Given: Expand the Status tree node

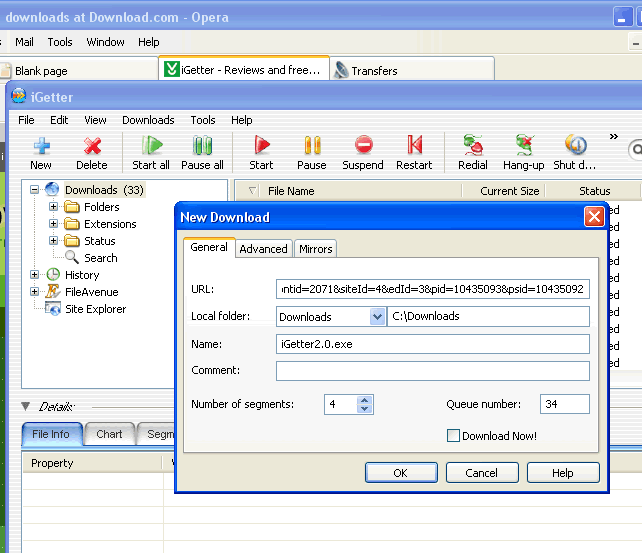Looking at the screenshot, I should point(53,240).
